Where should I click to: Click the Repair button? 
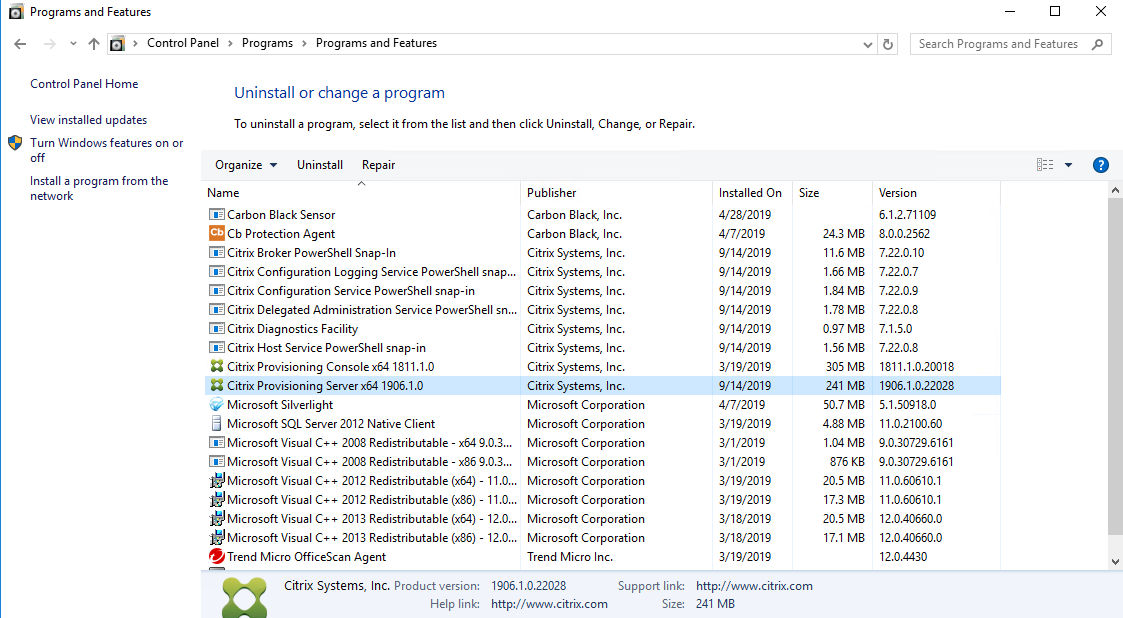click(378, 165)
